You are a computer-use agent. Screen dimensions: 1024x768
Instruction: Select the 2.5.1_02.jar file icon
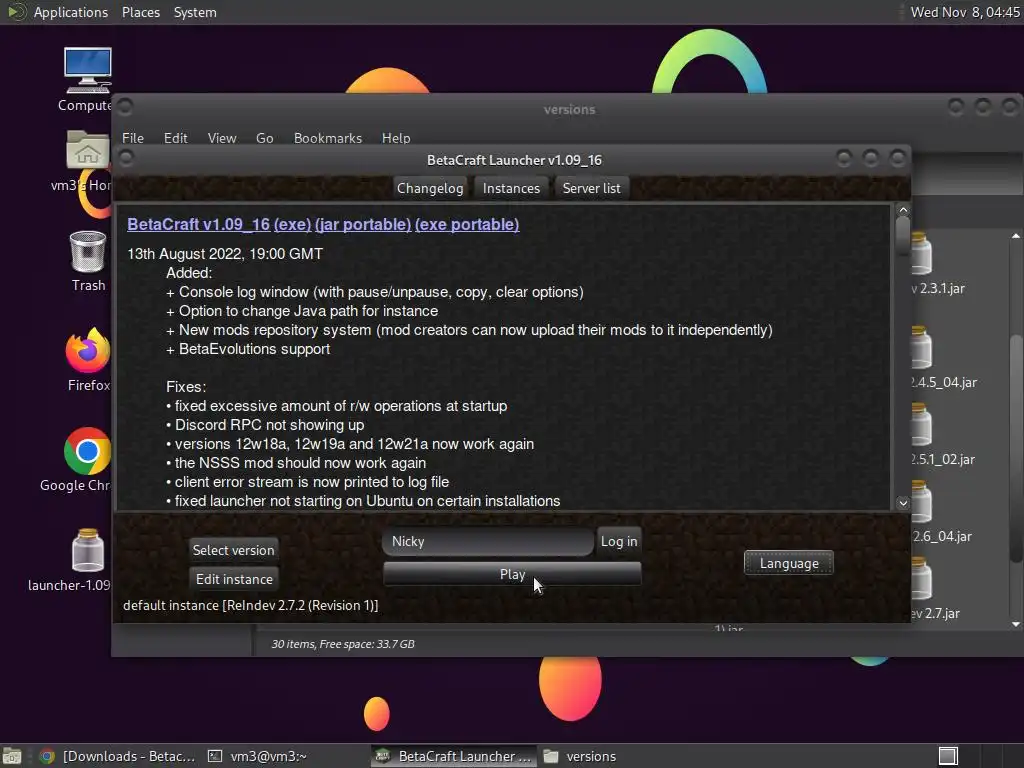(x=920, y=424)
